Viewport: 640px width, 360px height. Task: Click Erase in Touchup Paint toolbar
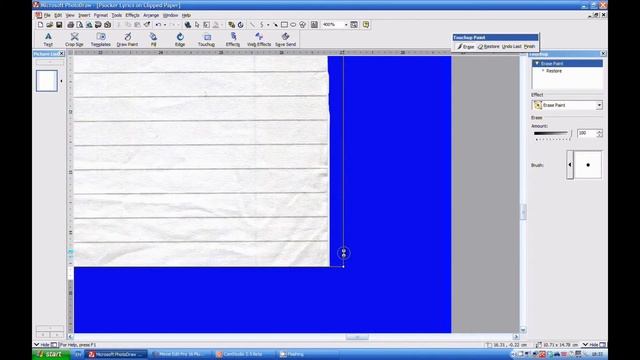466,47
